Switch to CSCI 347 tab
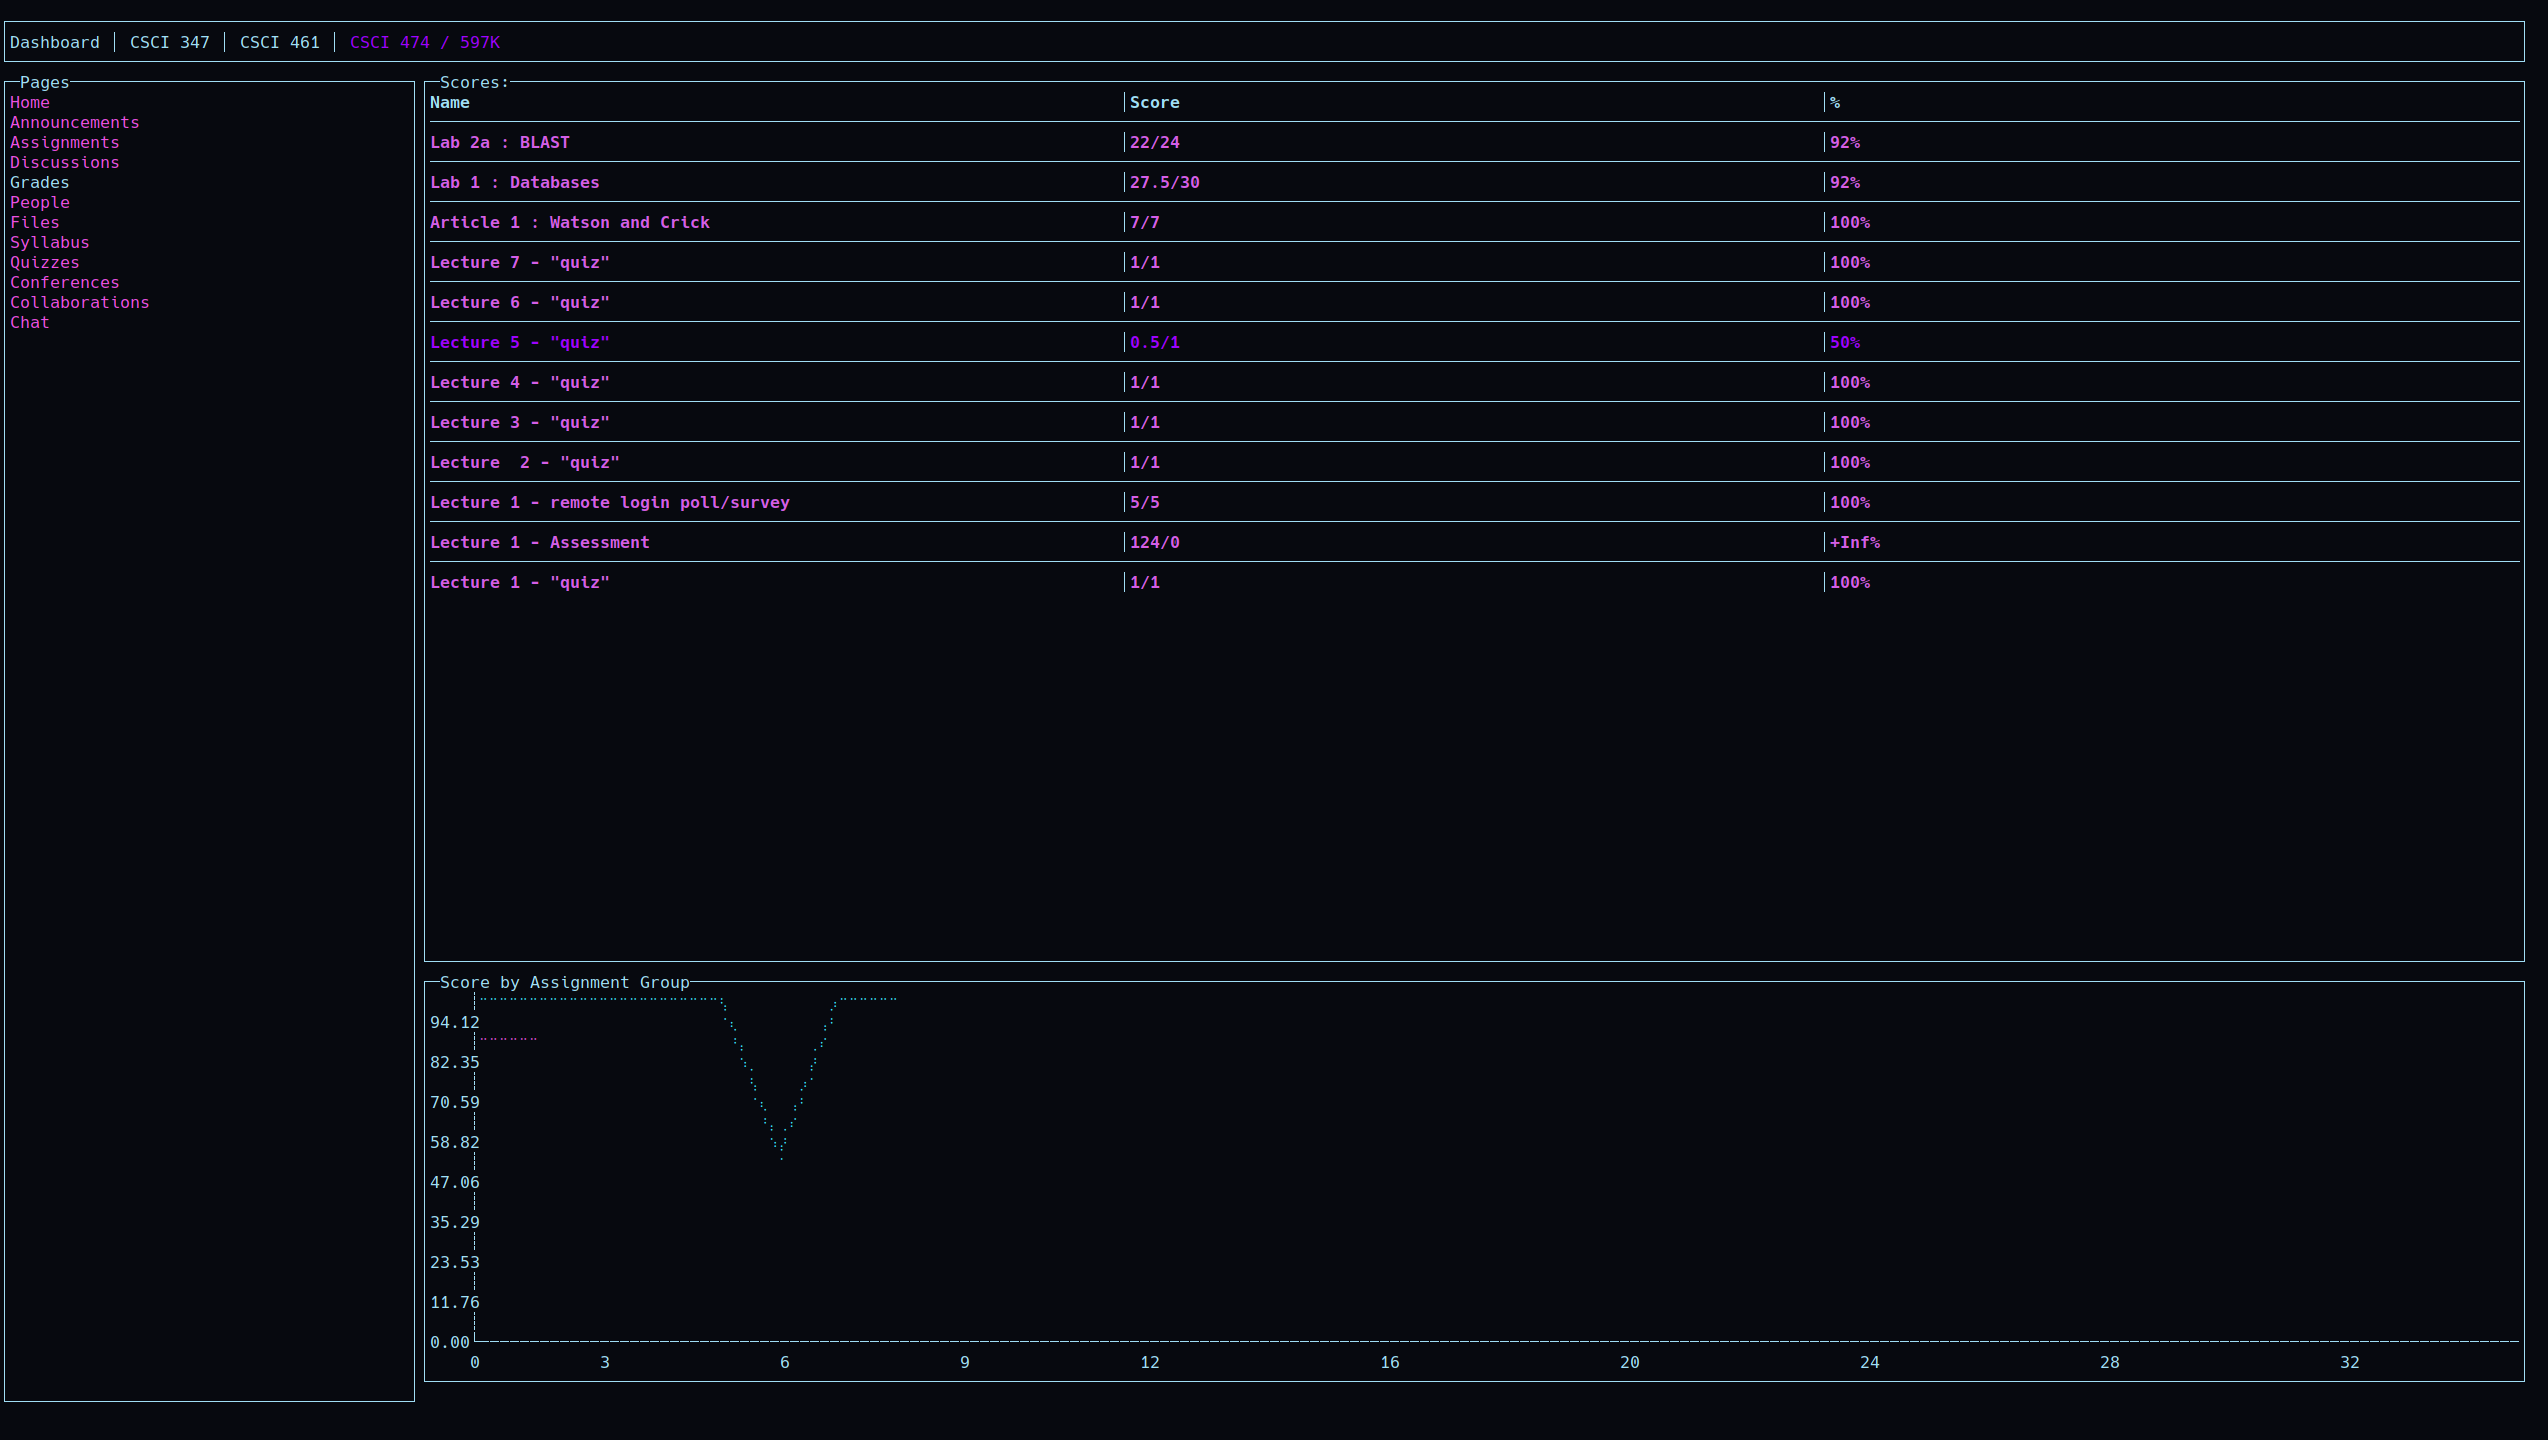 pyautogui.click(x=170, y=42)
